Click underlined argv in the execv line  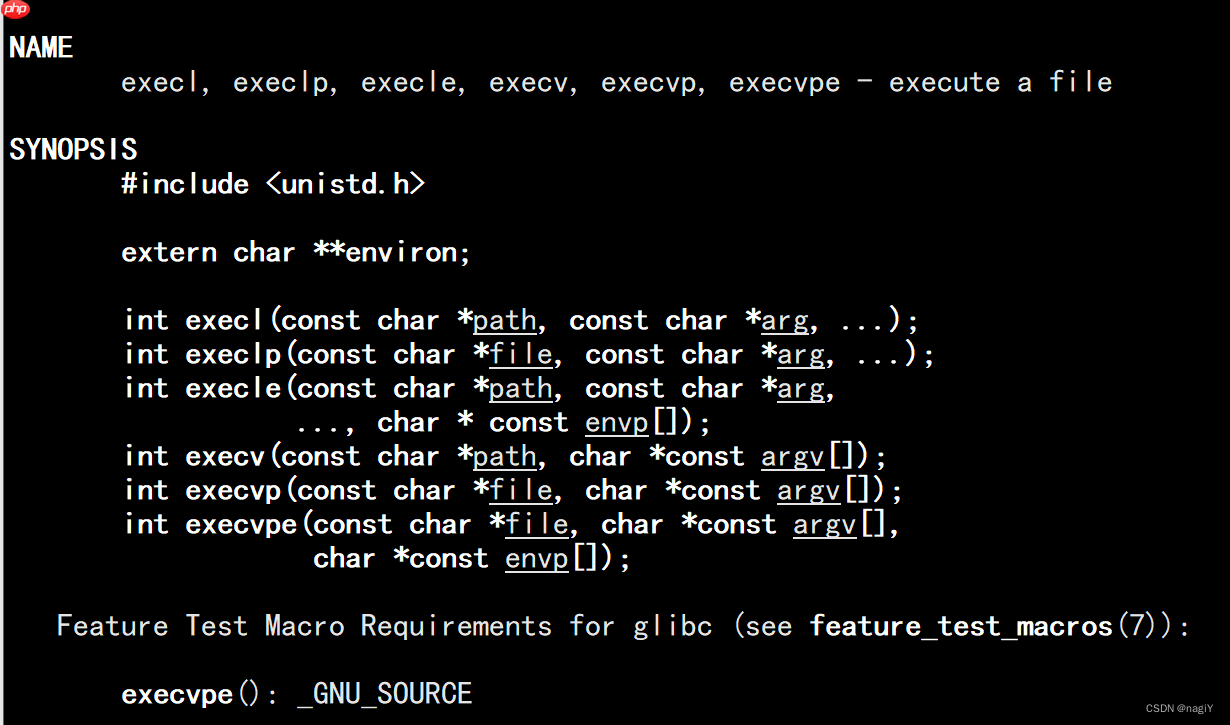[793, 457]
